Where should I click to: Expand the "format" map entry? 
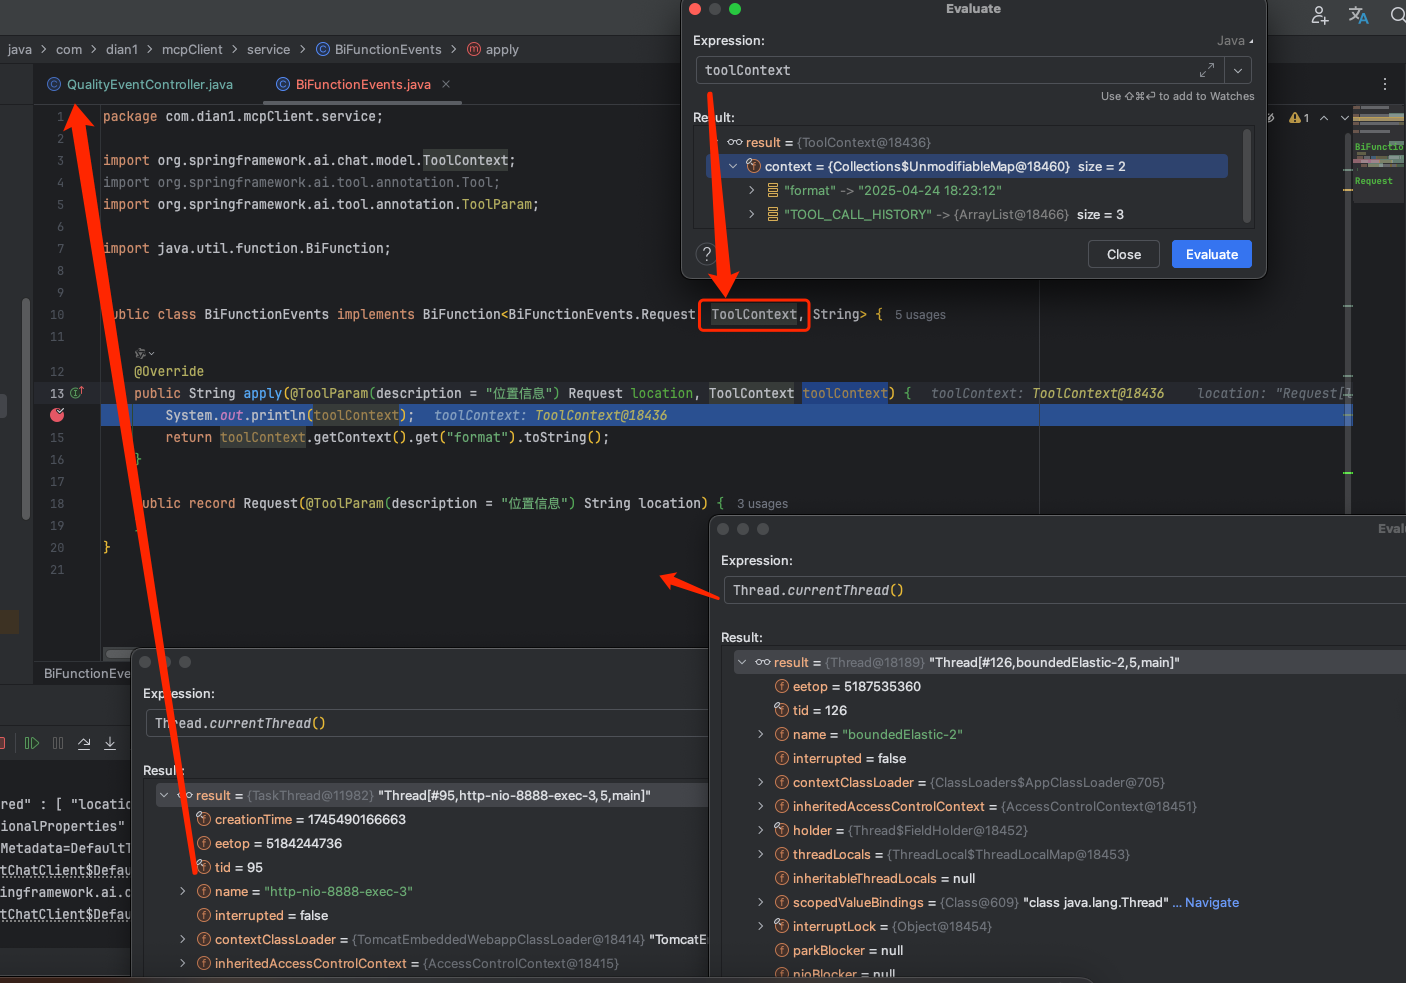(752, 190)
